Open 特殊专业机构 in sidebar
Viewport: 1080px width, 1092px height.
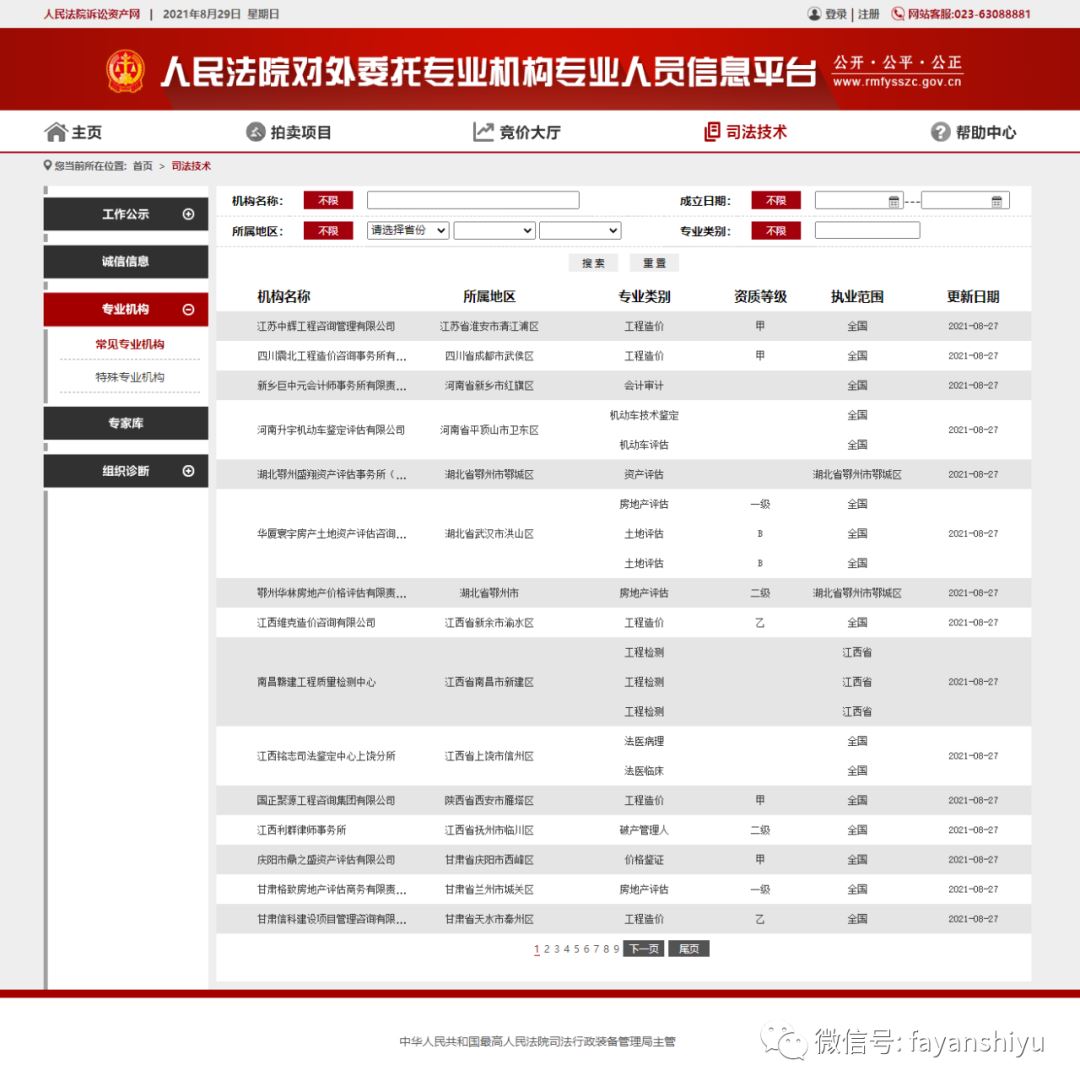pyautogui.click(x=130, y=377)
